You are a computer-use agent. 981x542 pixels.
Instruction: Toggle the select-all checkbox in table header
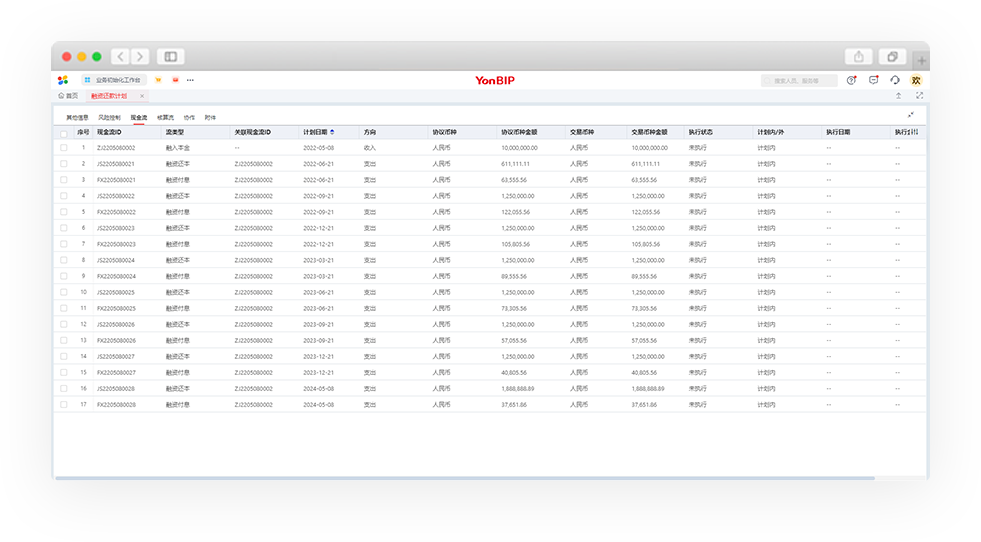coord(64,133)
